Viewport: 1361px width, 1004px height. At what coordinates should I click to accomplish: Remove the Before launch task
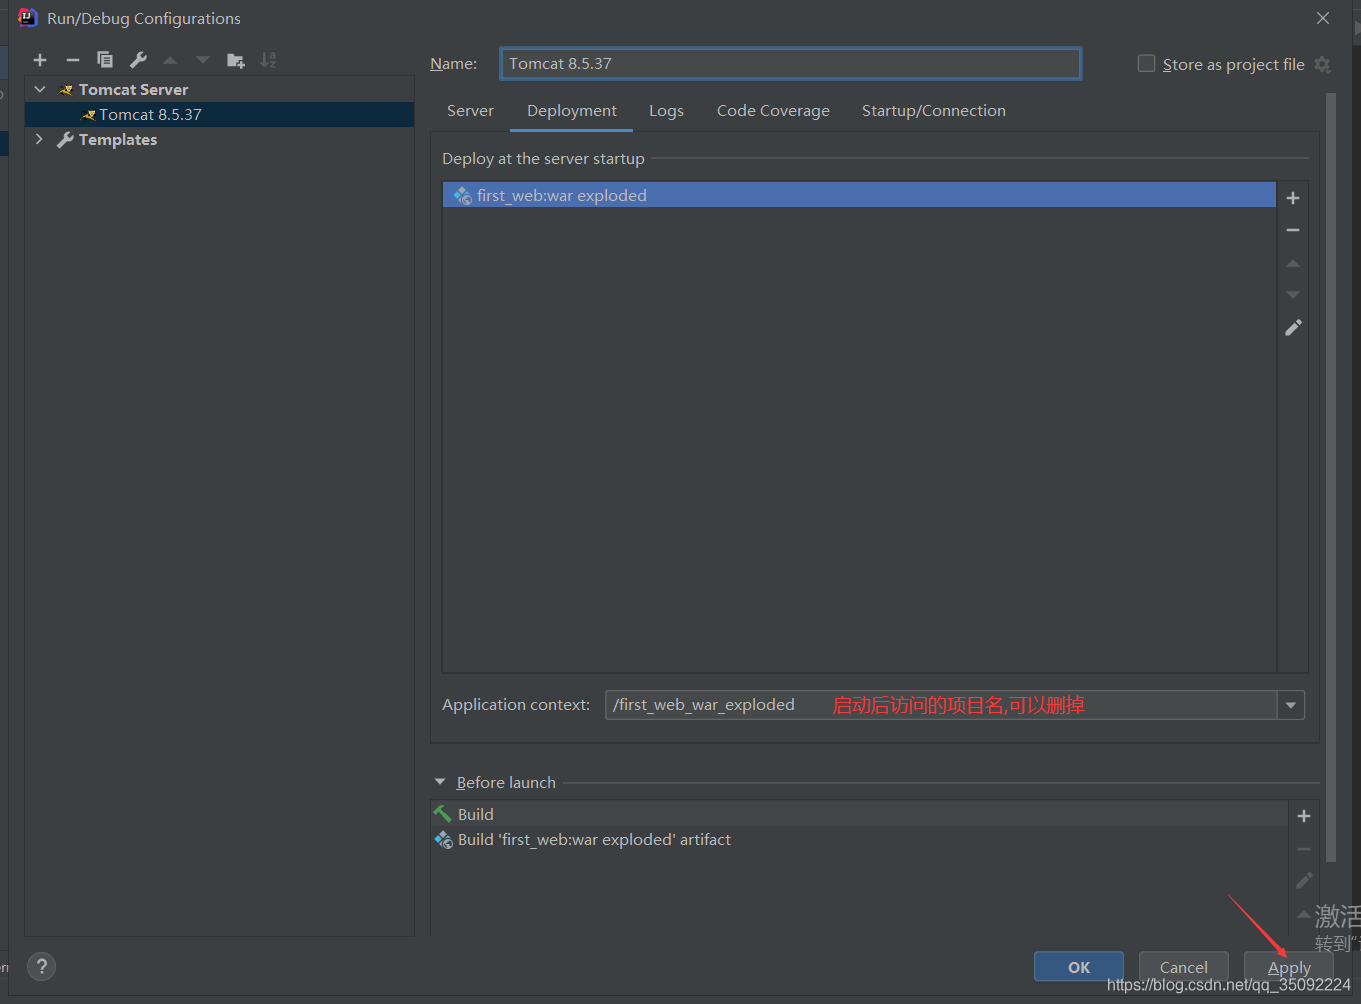(x=1304, y=849)
